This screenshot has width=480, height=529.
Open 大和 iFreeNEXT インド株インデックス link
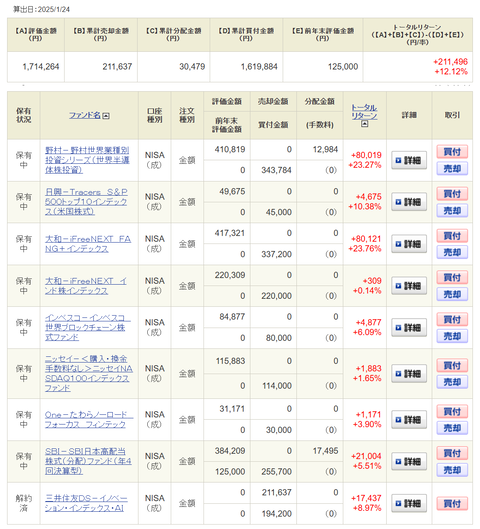coord(86,285)
